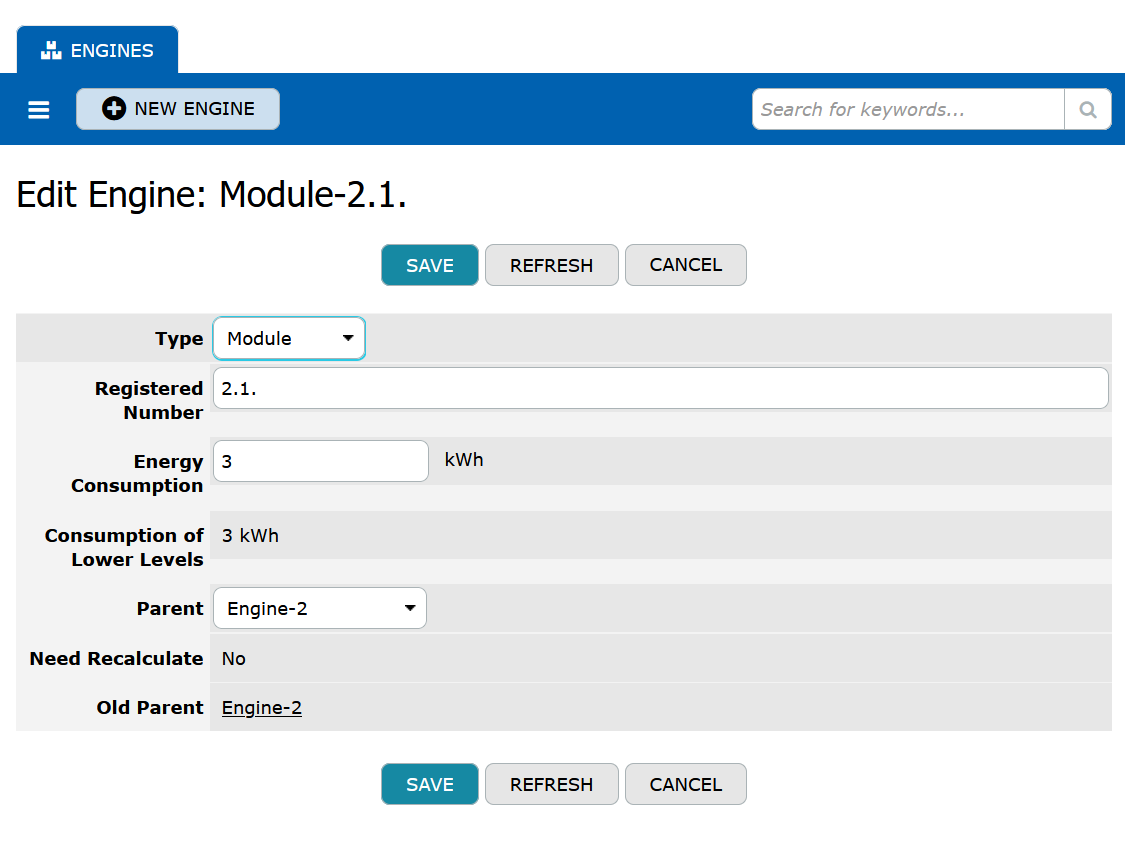Image resolution: width=1125 pixels, height=847 pixels.
Task: Click the keyword search field
Action: pyautogui.click(x=908, y=110)
